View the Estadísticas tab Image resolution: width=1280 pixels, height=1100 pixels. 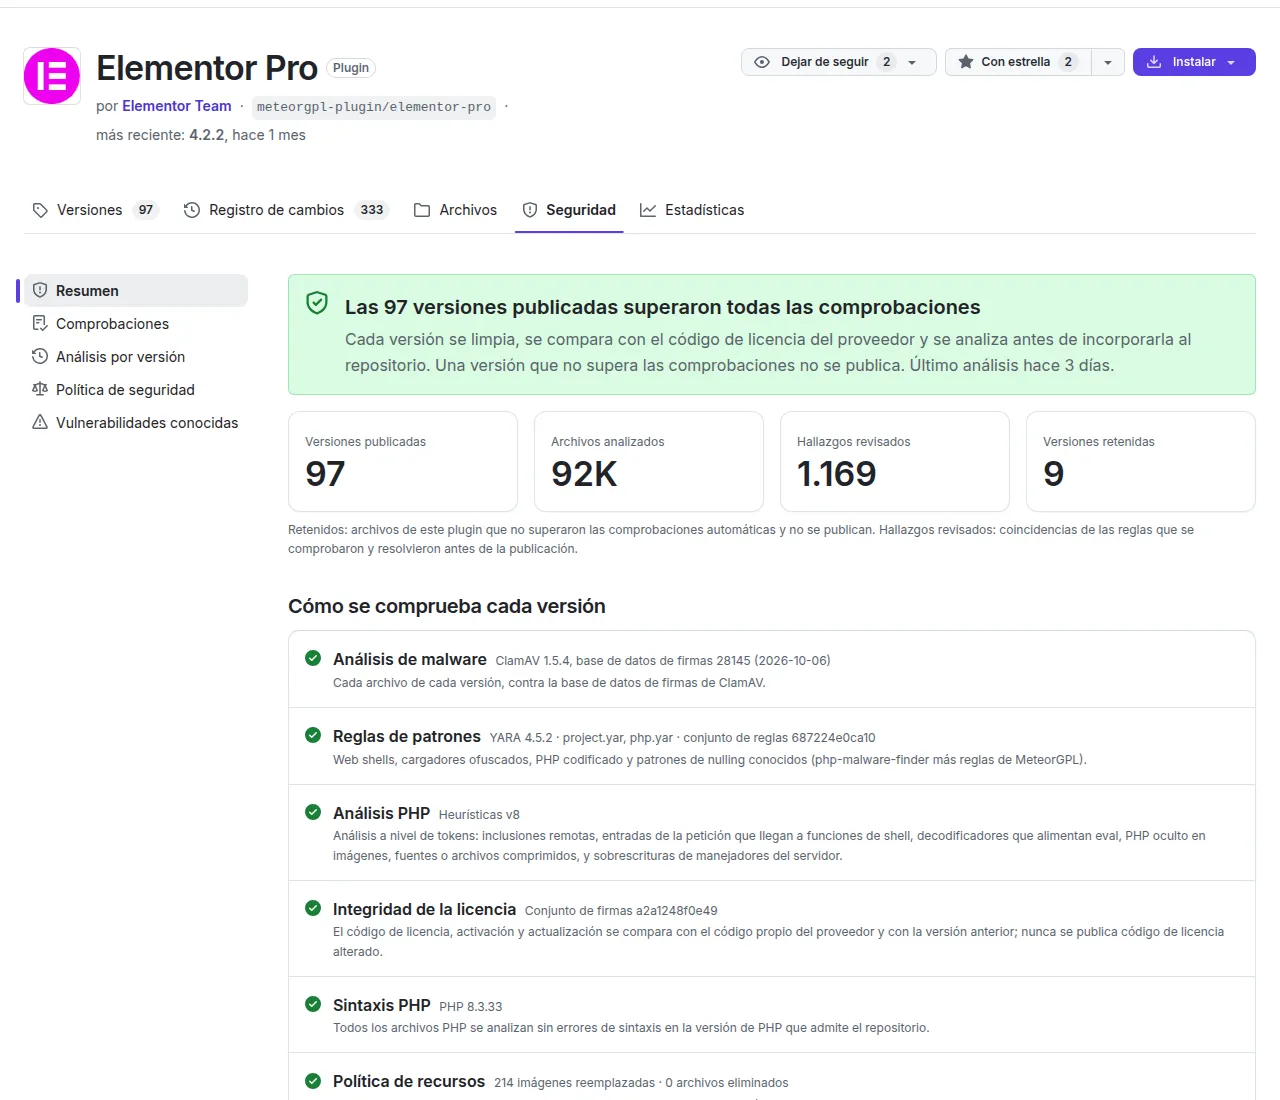click(692, 210)
